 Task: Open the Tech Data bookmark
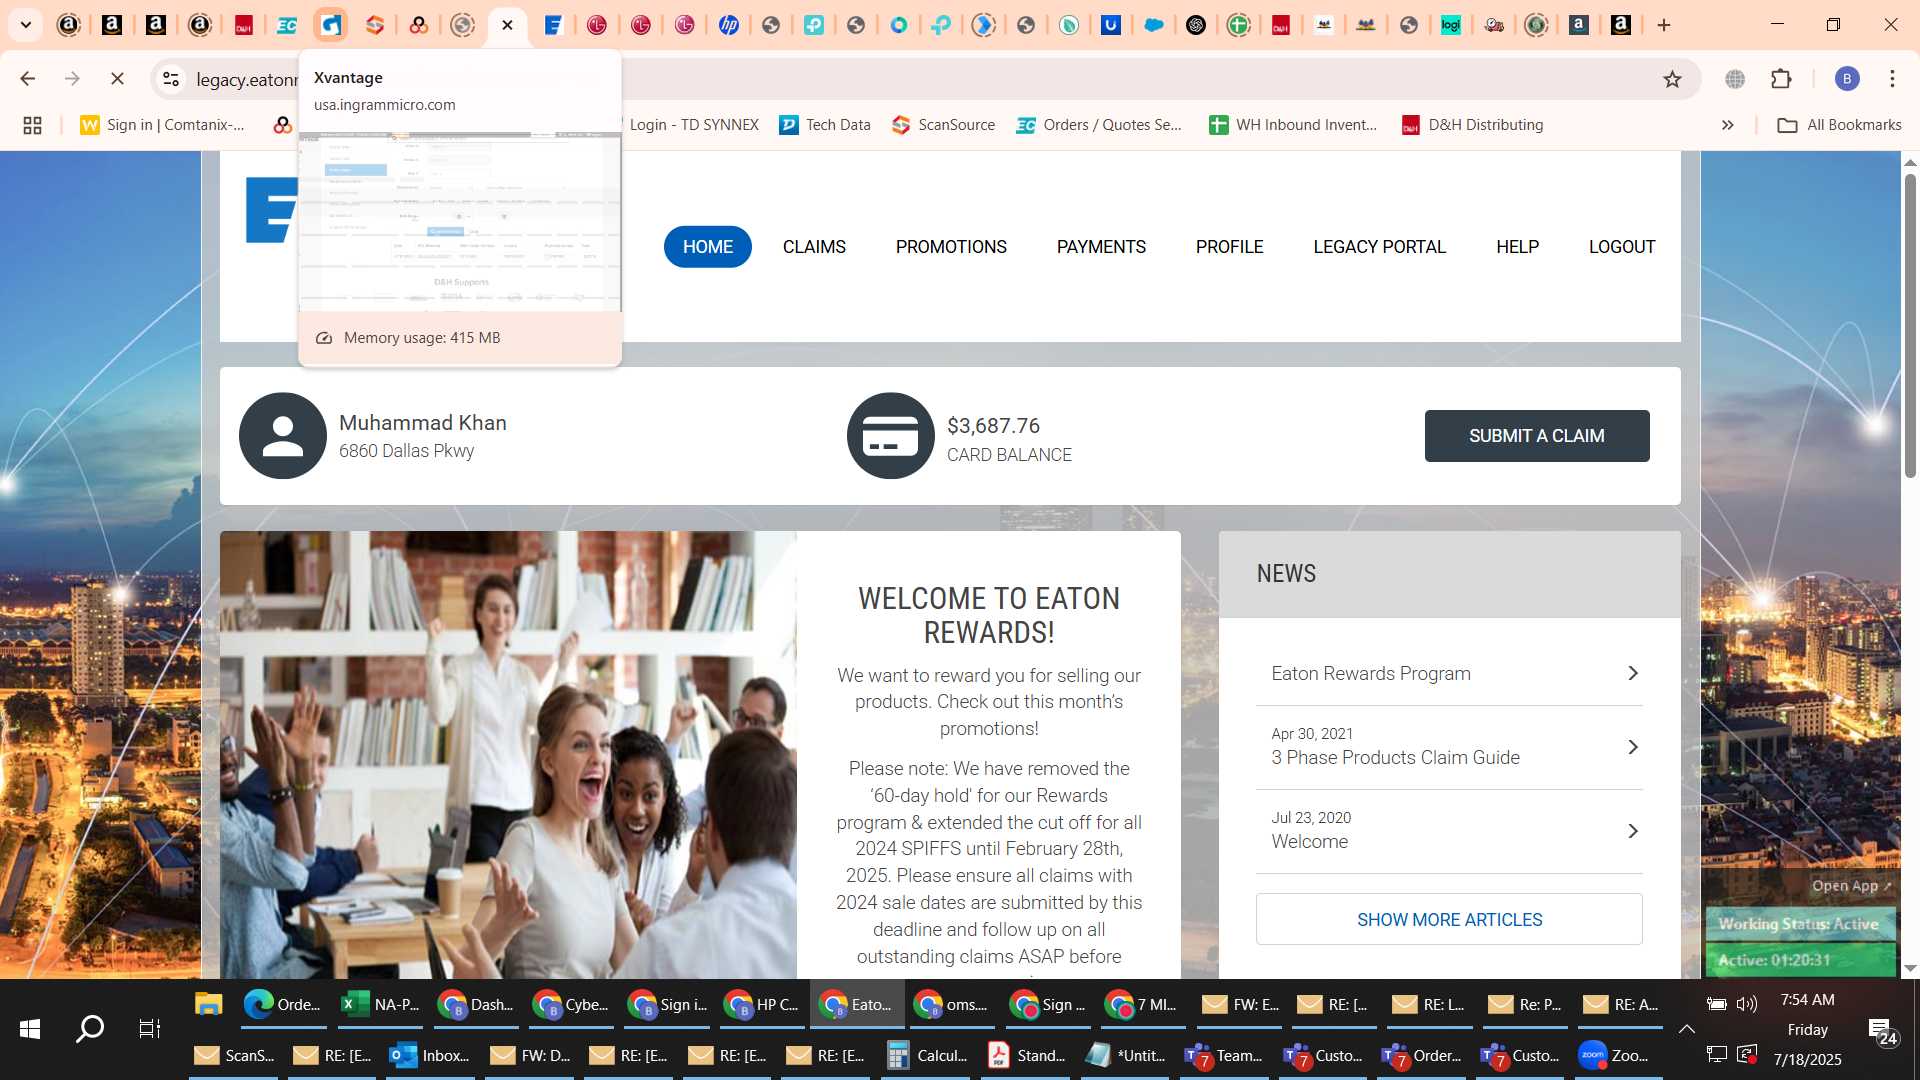click(x=825, y=125)
